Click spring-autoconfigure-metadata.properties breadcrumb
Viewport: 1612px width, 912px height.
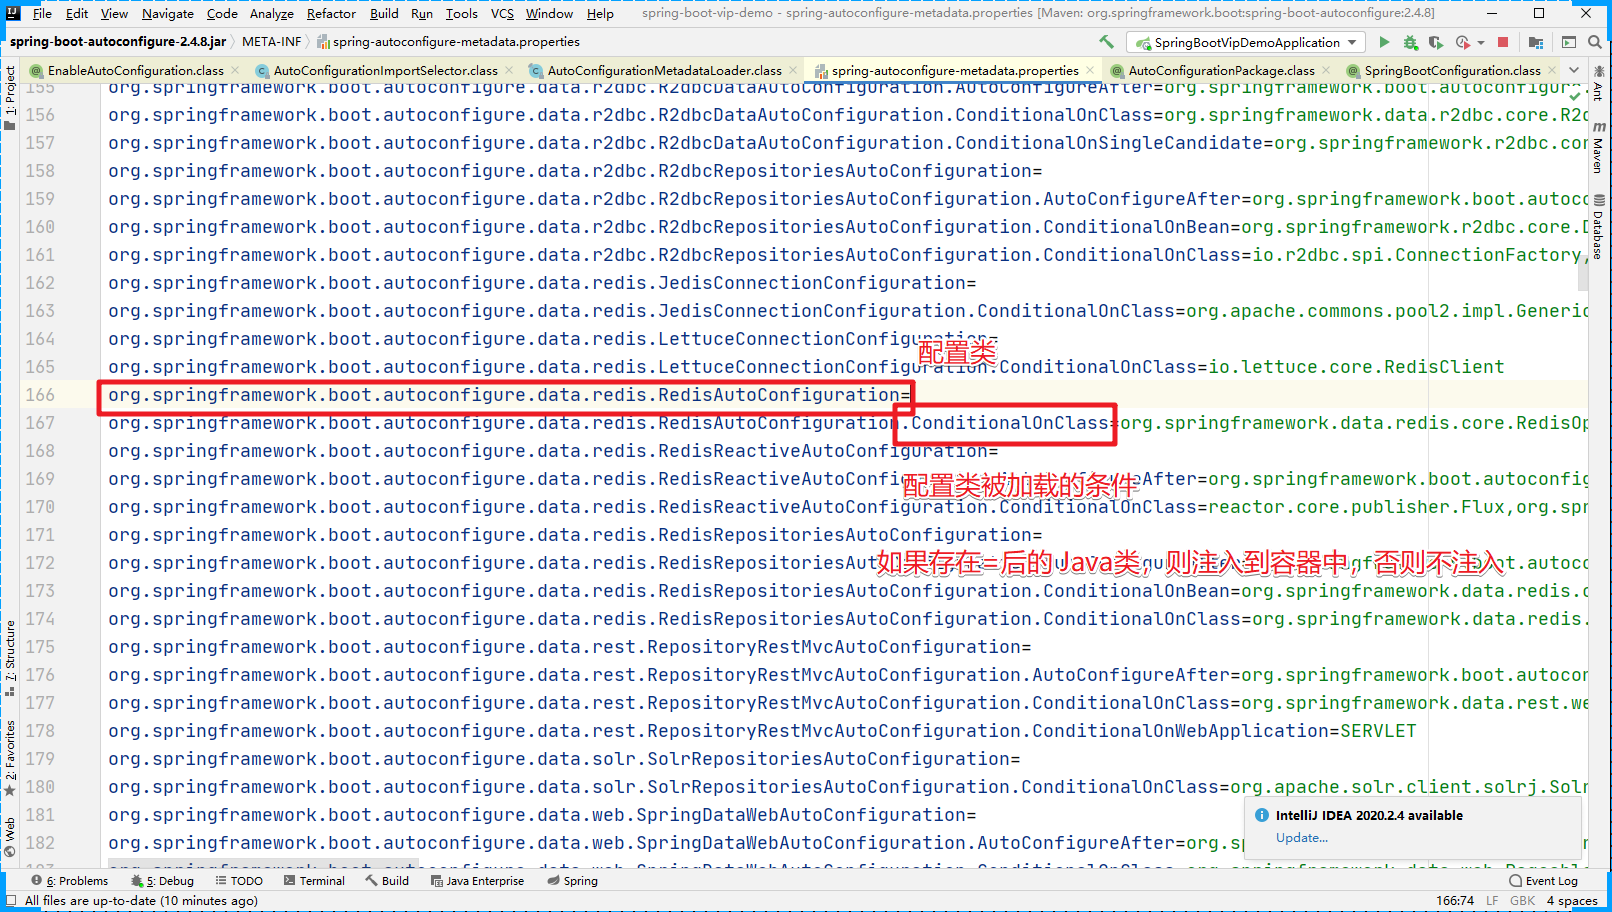[448, 42]
